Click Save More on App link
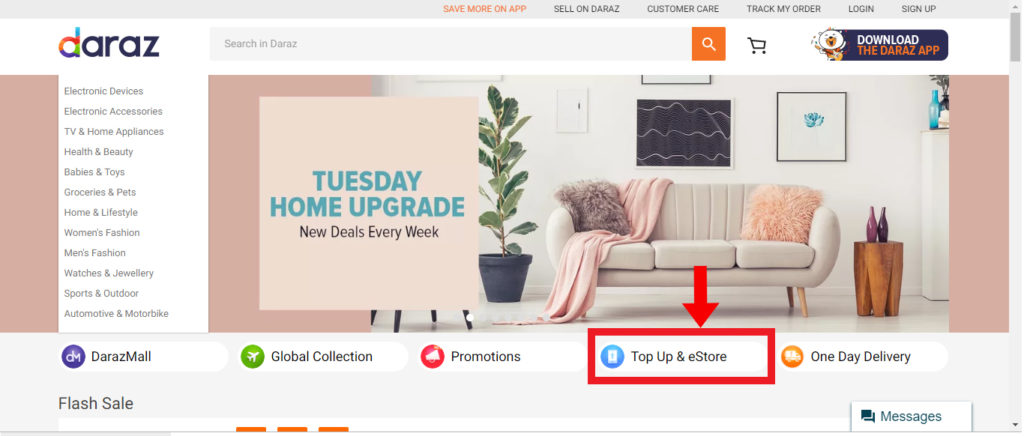This screenshot has width=1024, height=436. (x=485, y=9)
